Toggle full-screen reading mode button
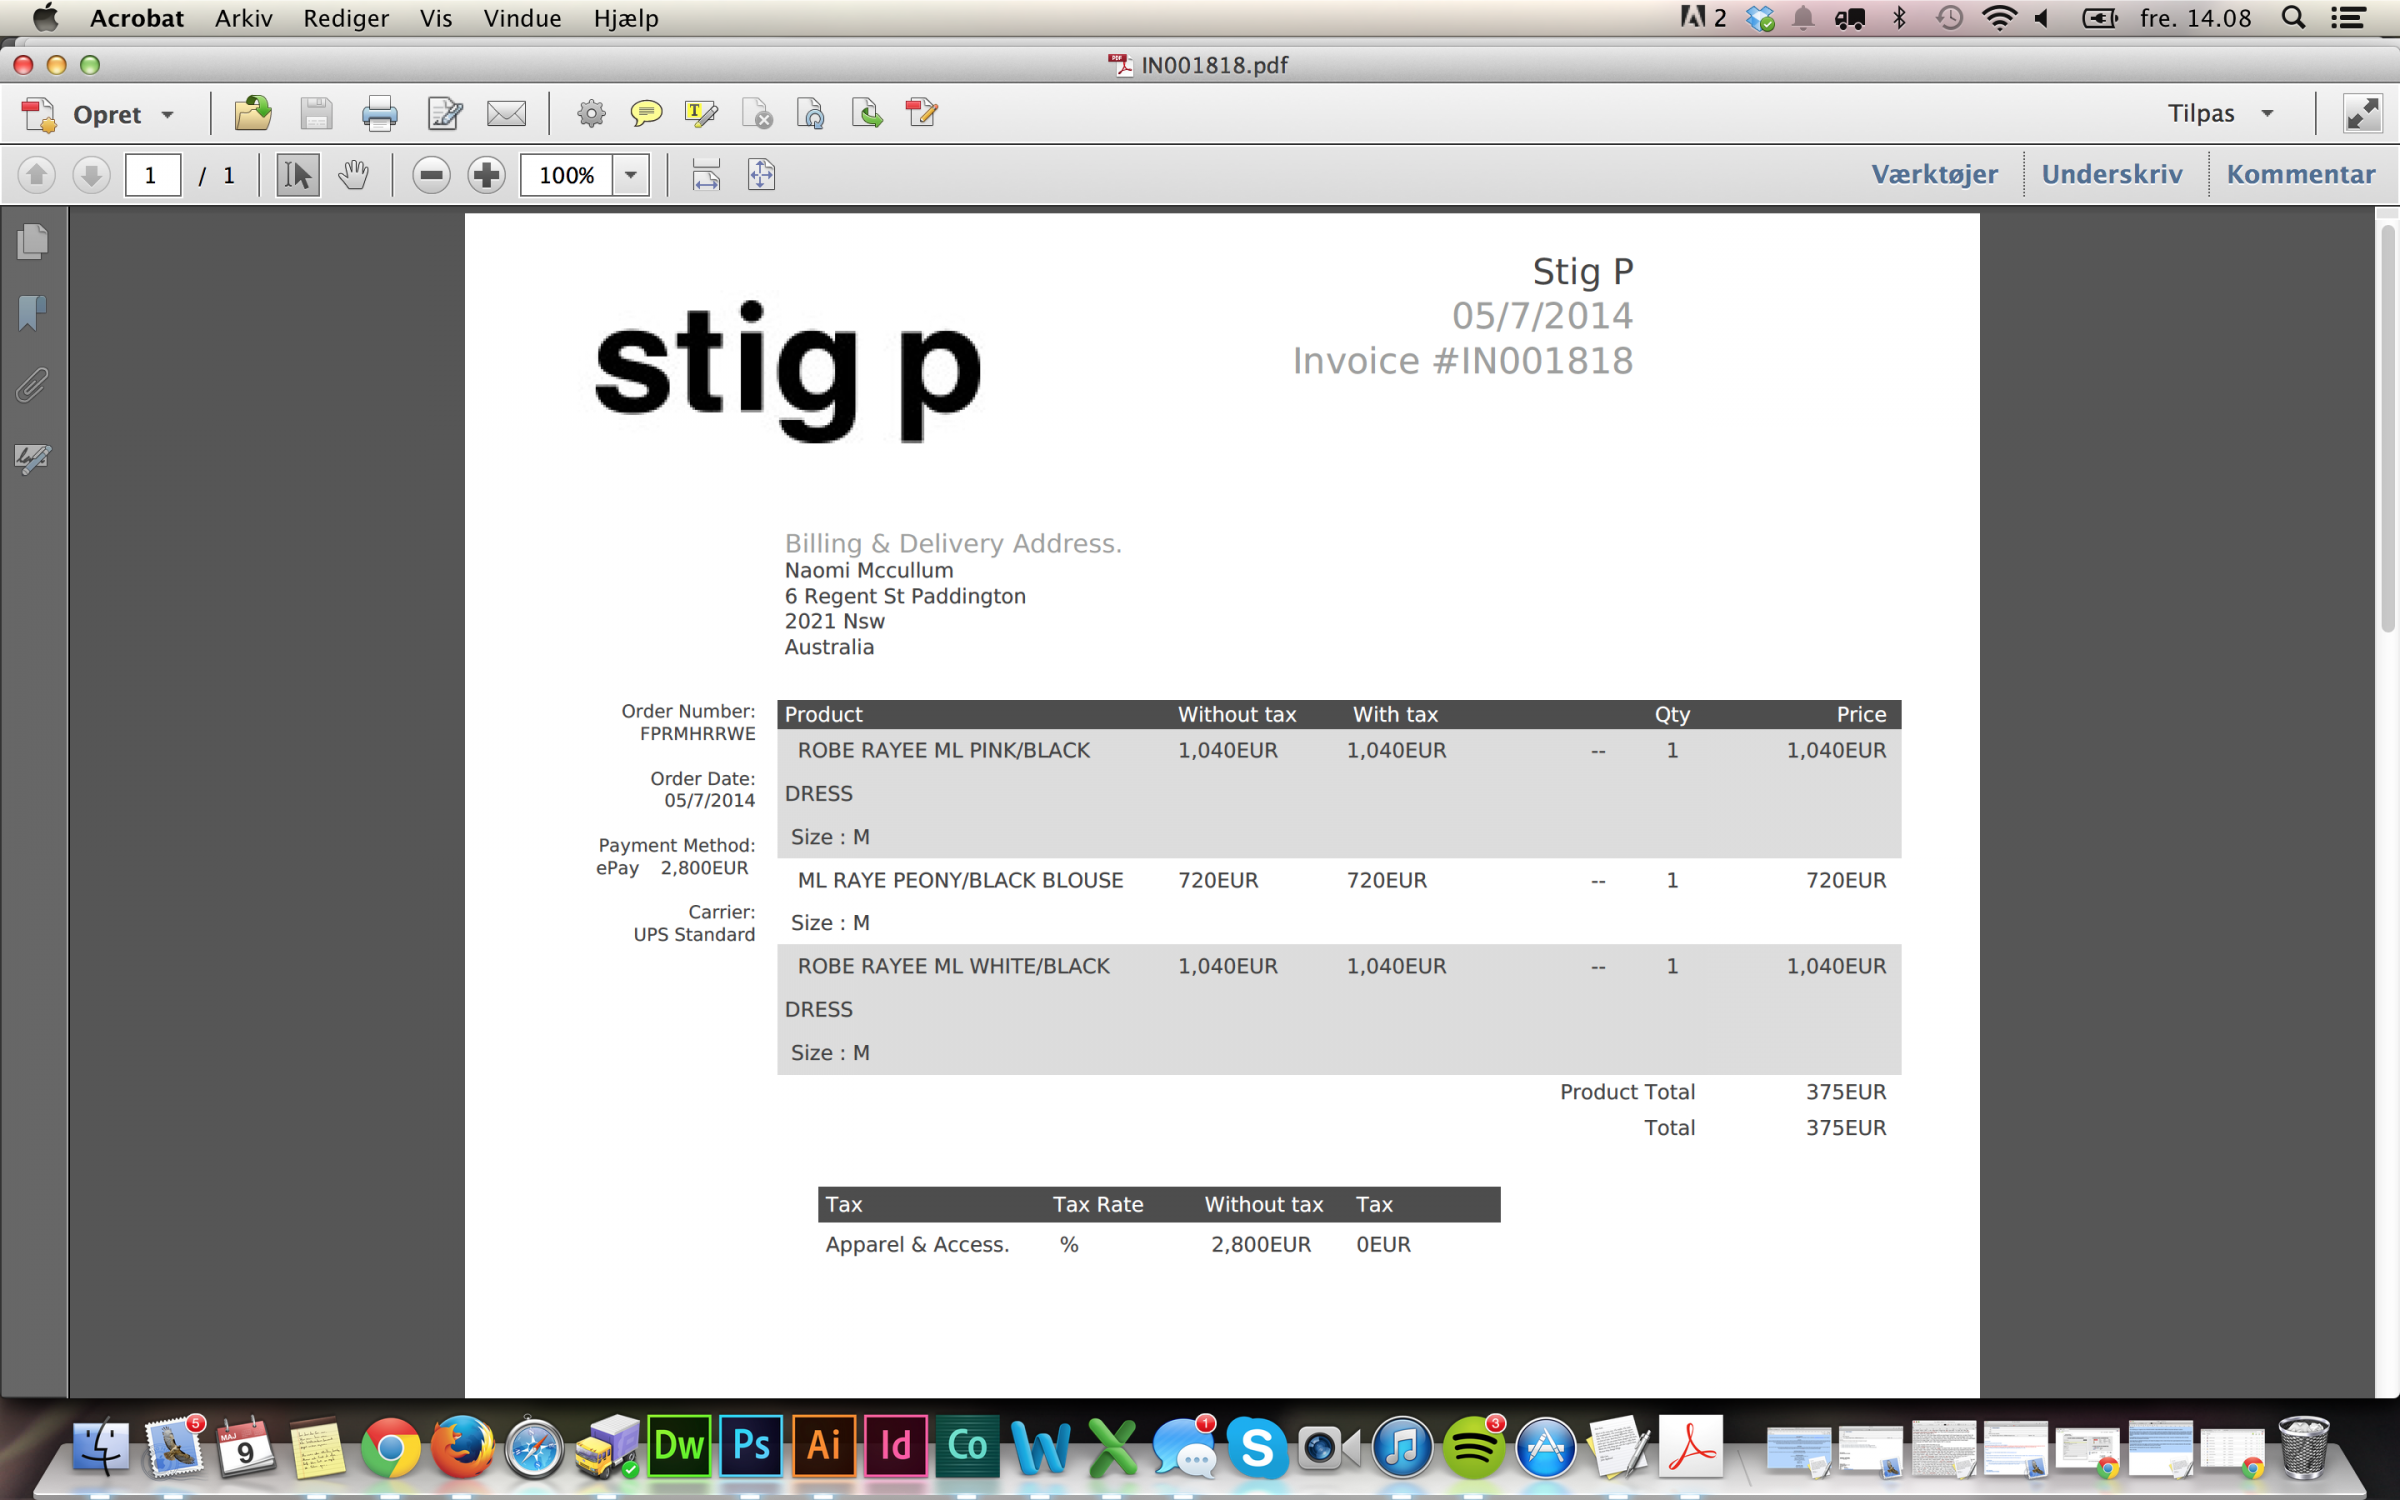This screenshot has height=1500, width=2400. pos(2362,114)
